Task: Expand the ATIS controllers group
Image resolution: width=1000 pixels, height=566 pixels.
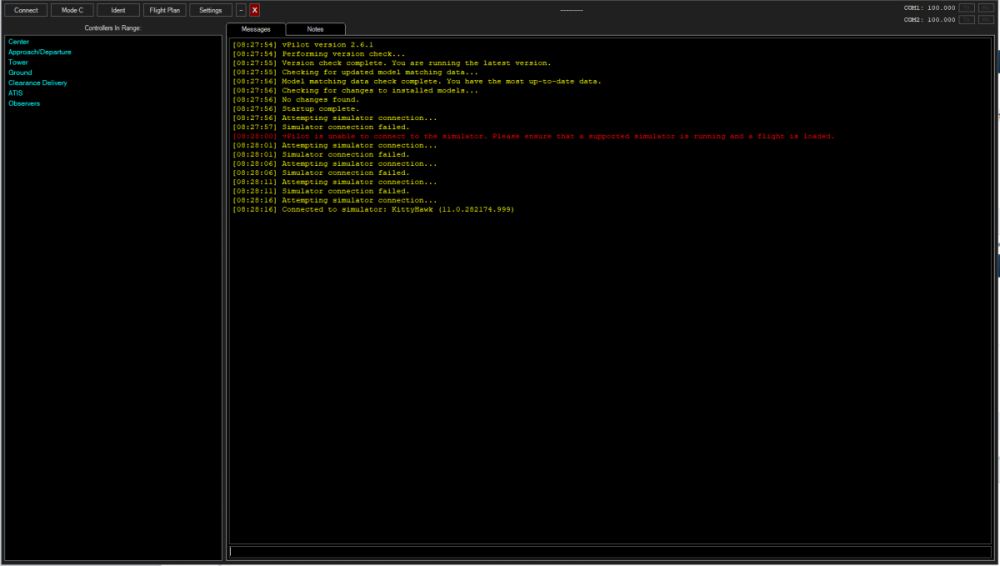Action: 15,93
